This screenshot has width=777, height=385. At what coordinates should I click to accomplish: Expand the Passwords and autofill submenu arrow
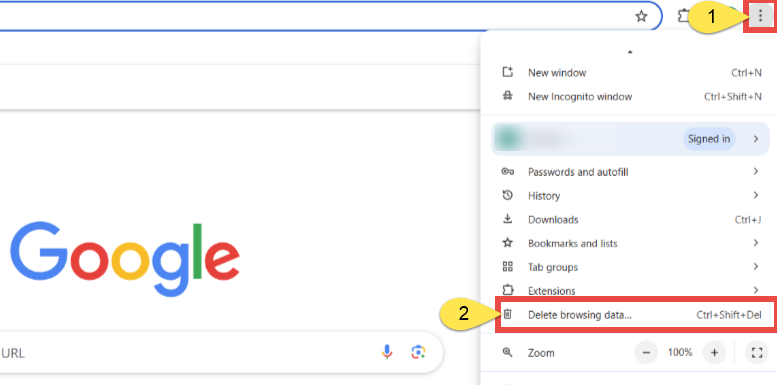tap(756, 171)
